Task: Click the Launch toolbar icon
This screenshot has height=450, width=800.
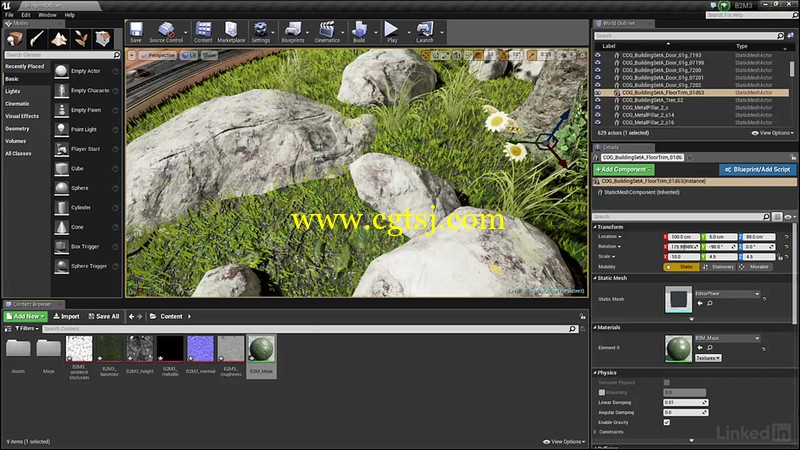Action: click(x=424, y=32)
